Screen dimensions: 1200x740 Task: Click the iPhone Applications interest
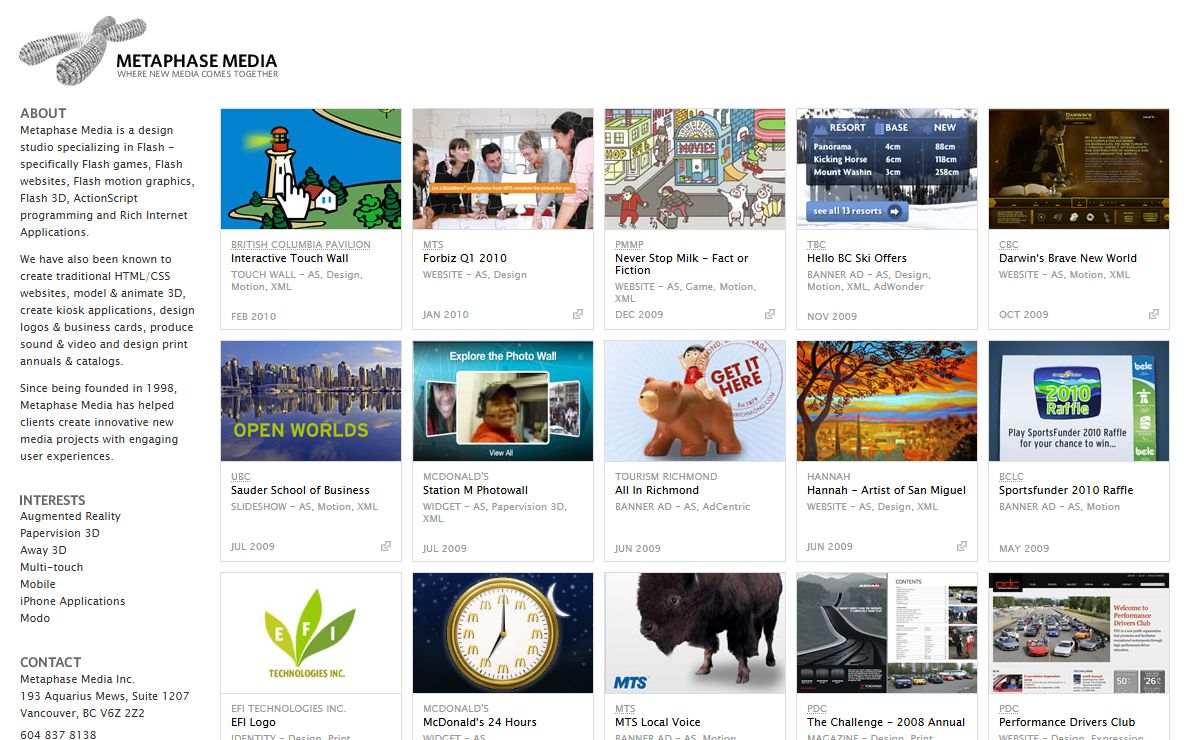73,601
